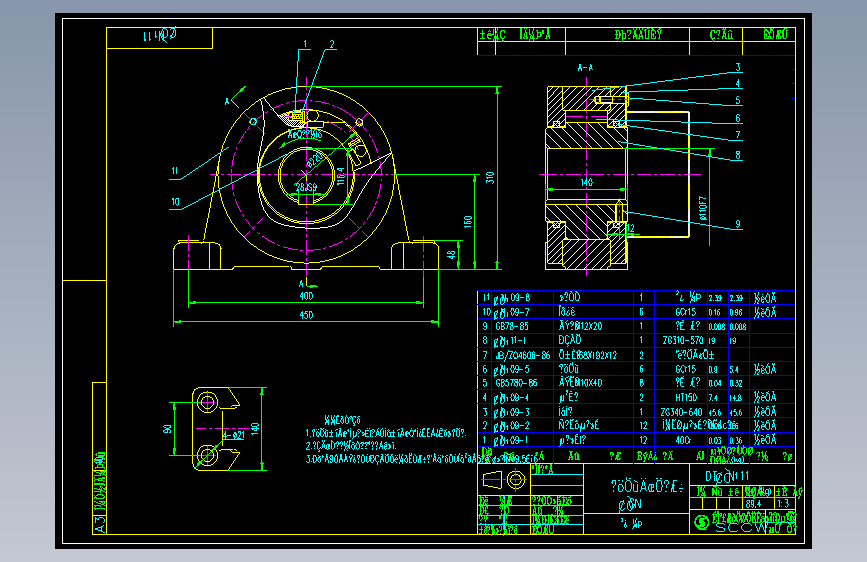Select leader callout 1 above the front view
The height and width of the screenshot is (562, 867).
click(x=305, y=44)
